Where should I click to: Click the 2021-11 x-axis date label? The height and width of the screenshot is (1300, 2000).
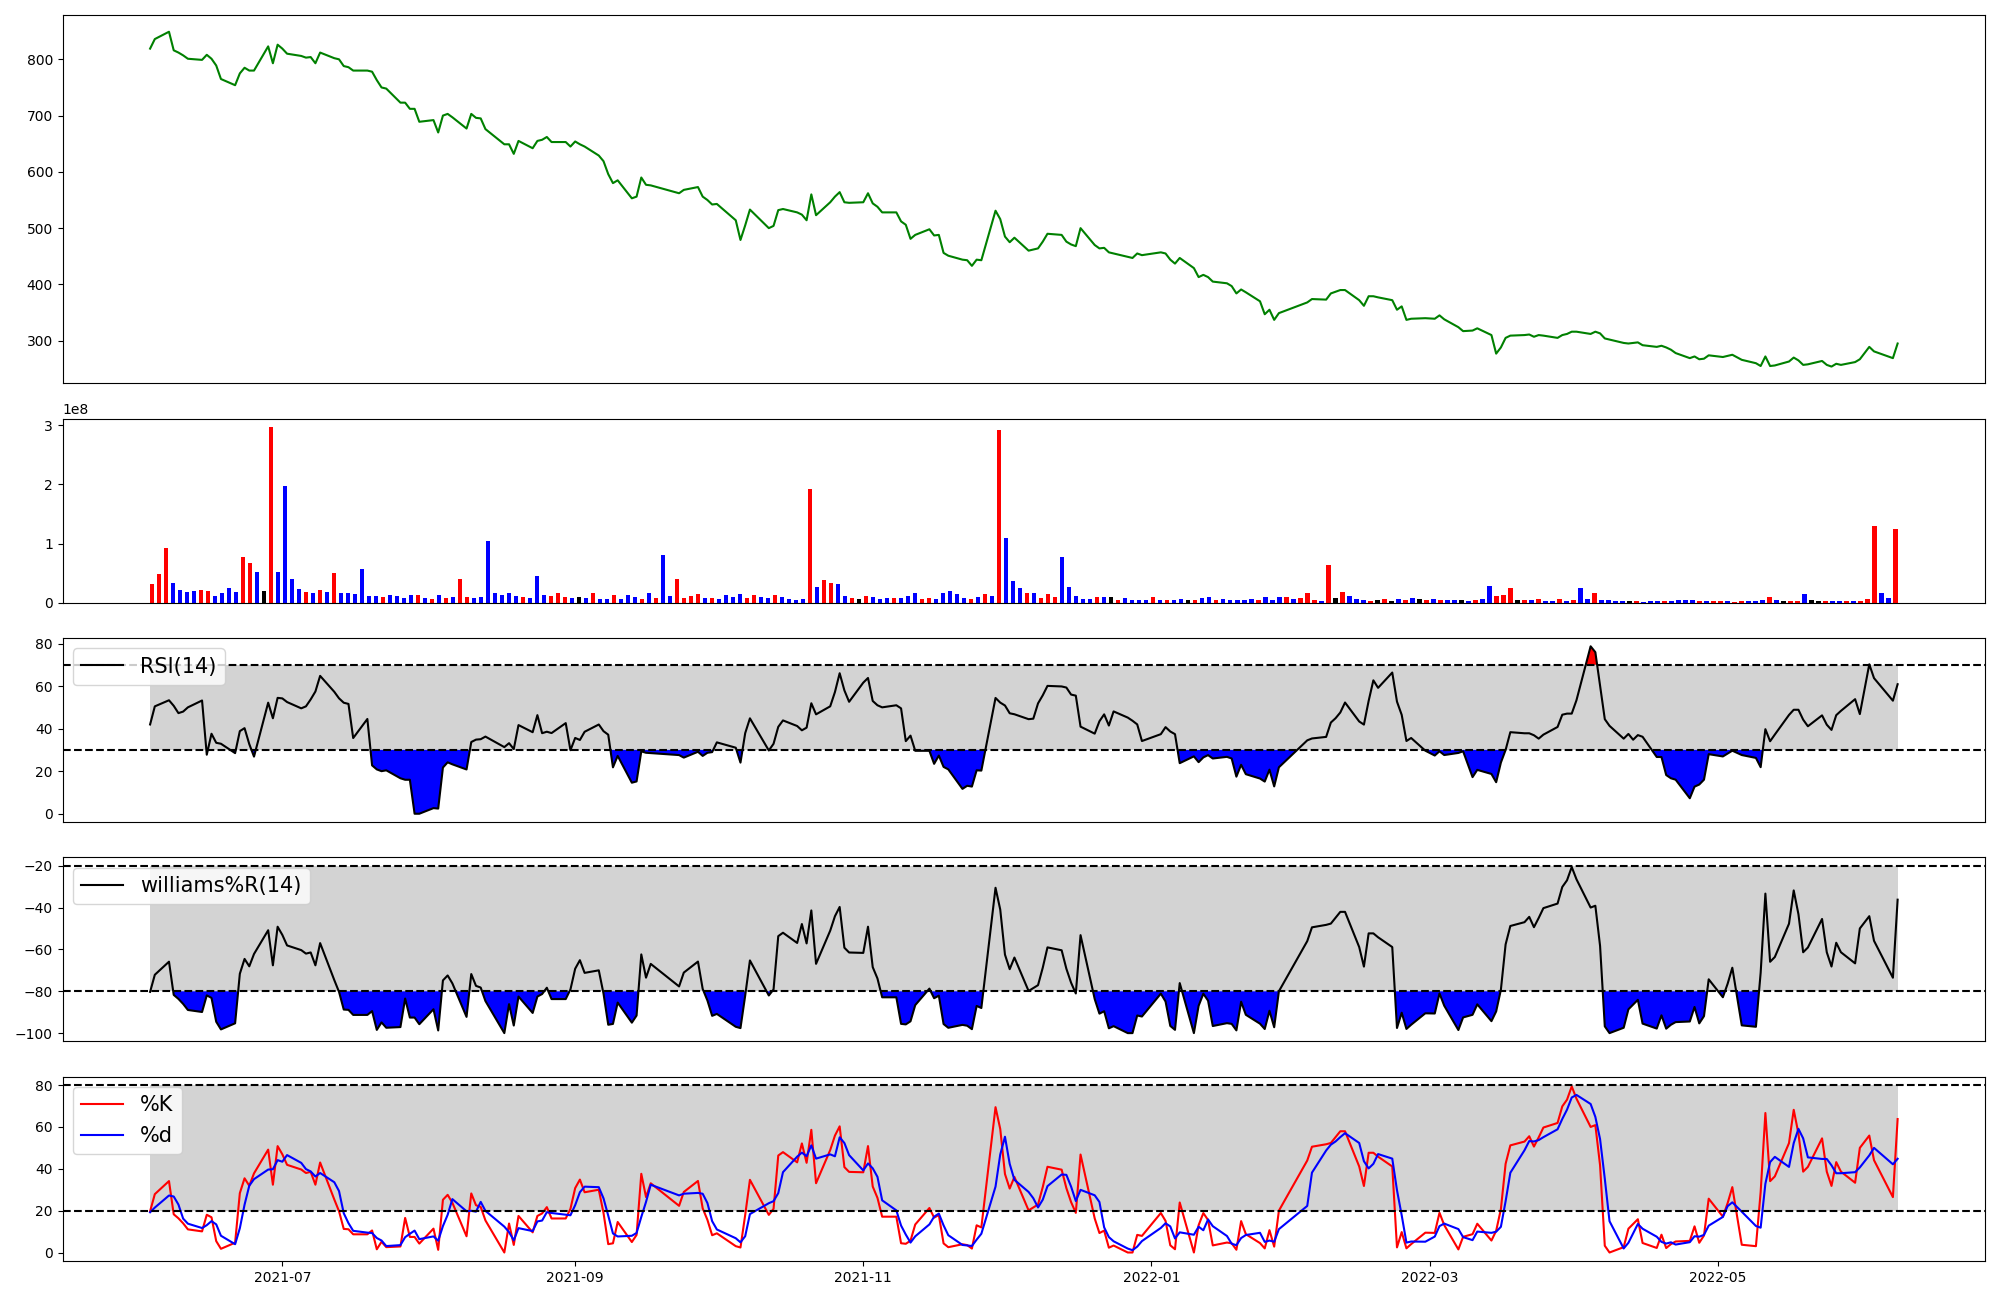tap(862, 1277)
